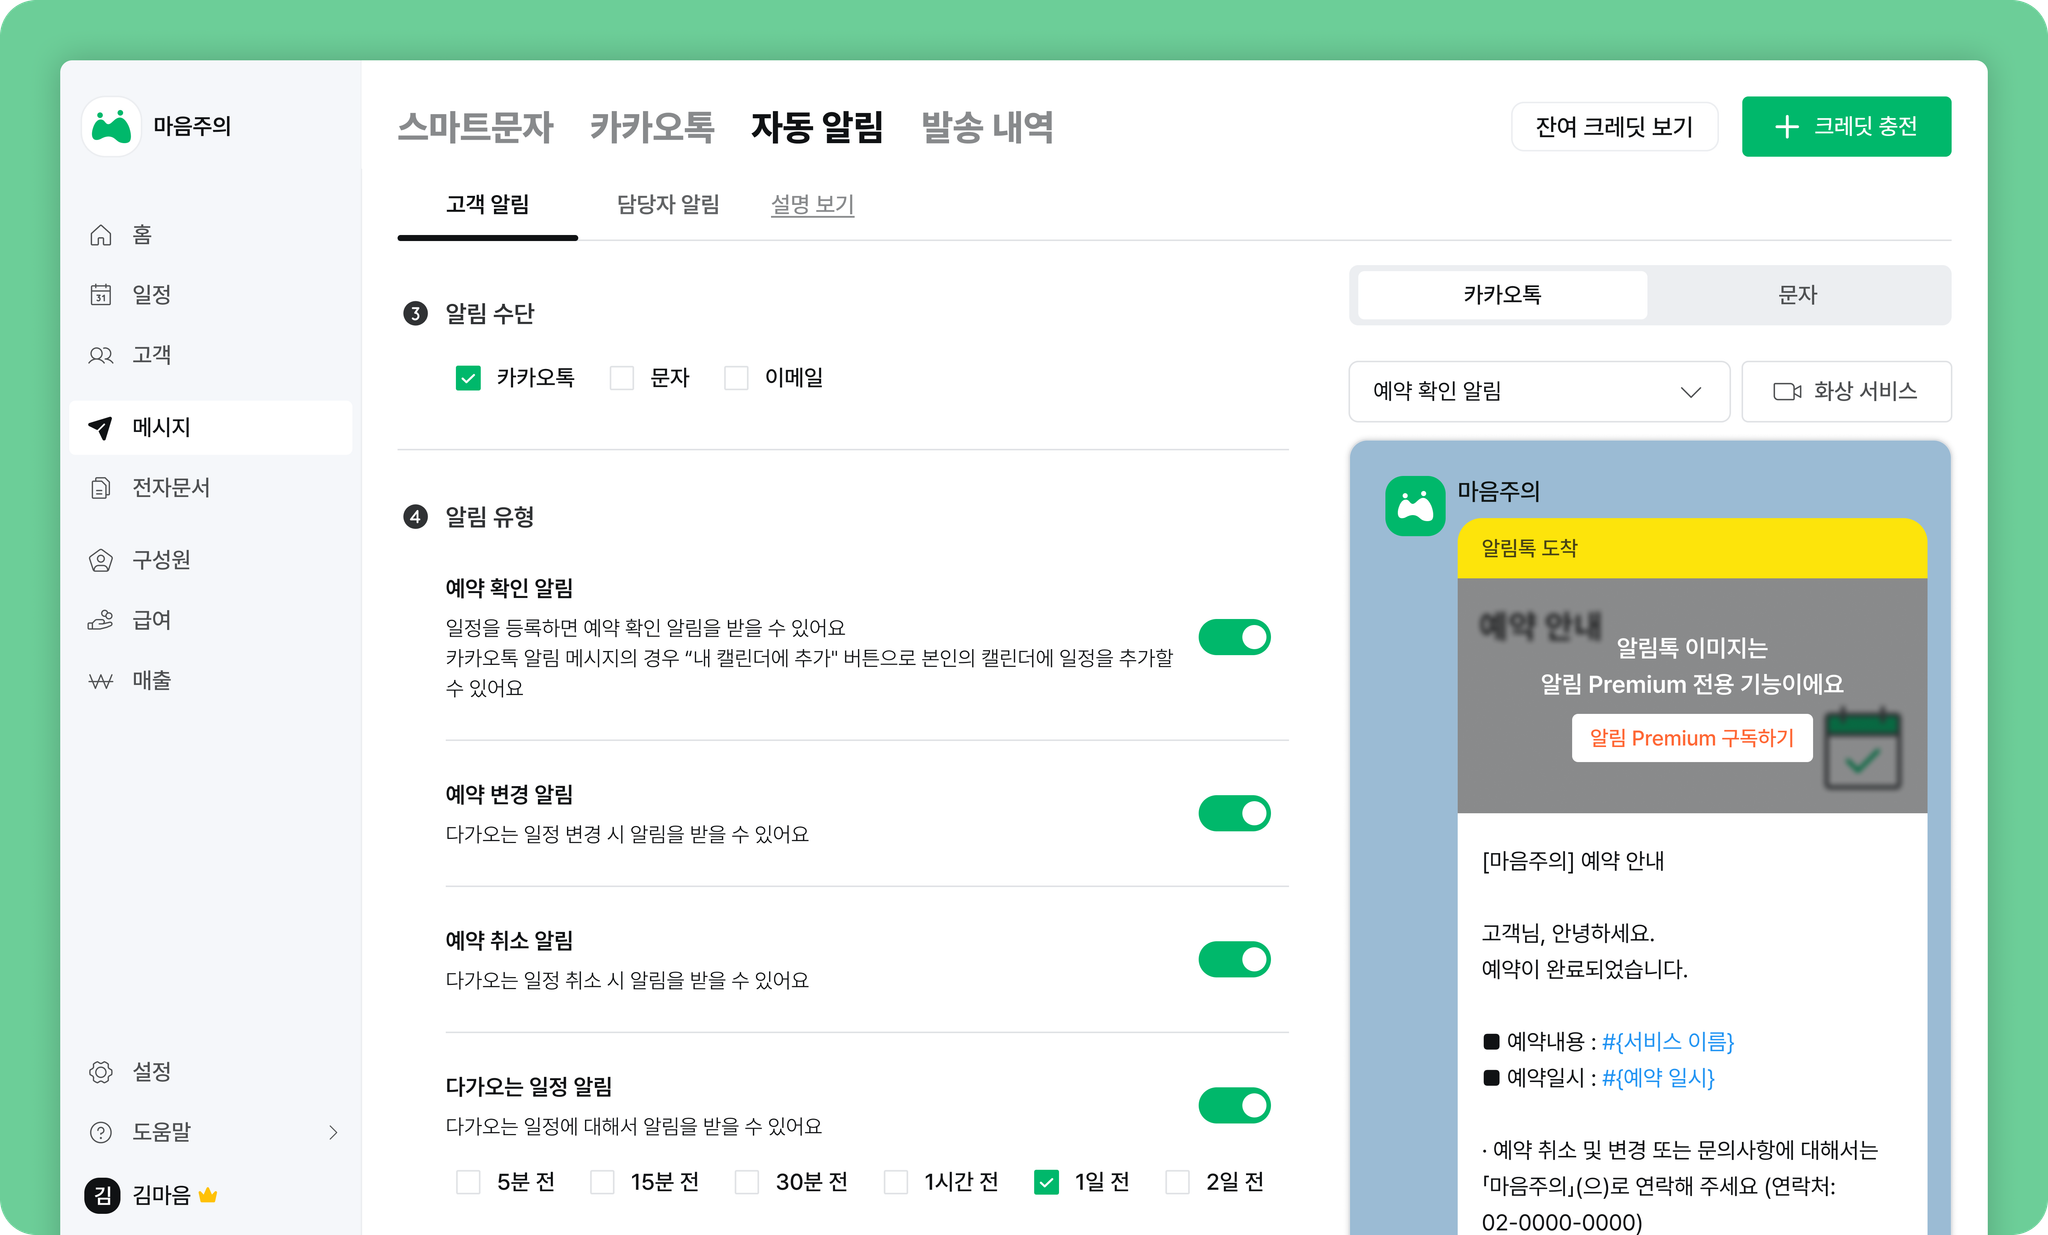
Task: Click the #{예약 일시} variable in preview
Action: (1658, 1078)
